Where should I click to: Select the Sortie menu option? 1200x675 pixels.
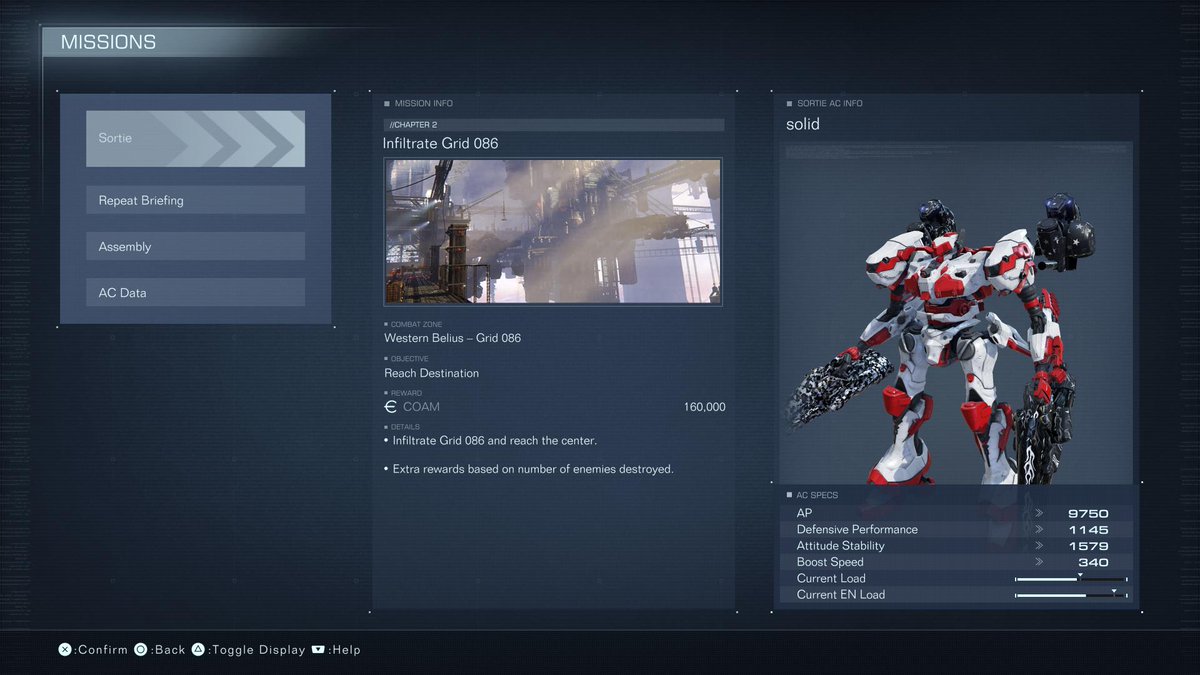(195, 138)
